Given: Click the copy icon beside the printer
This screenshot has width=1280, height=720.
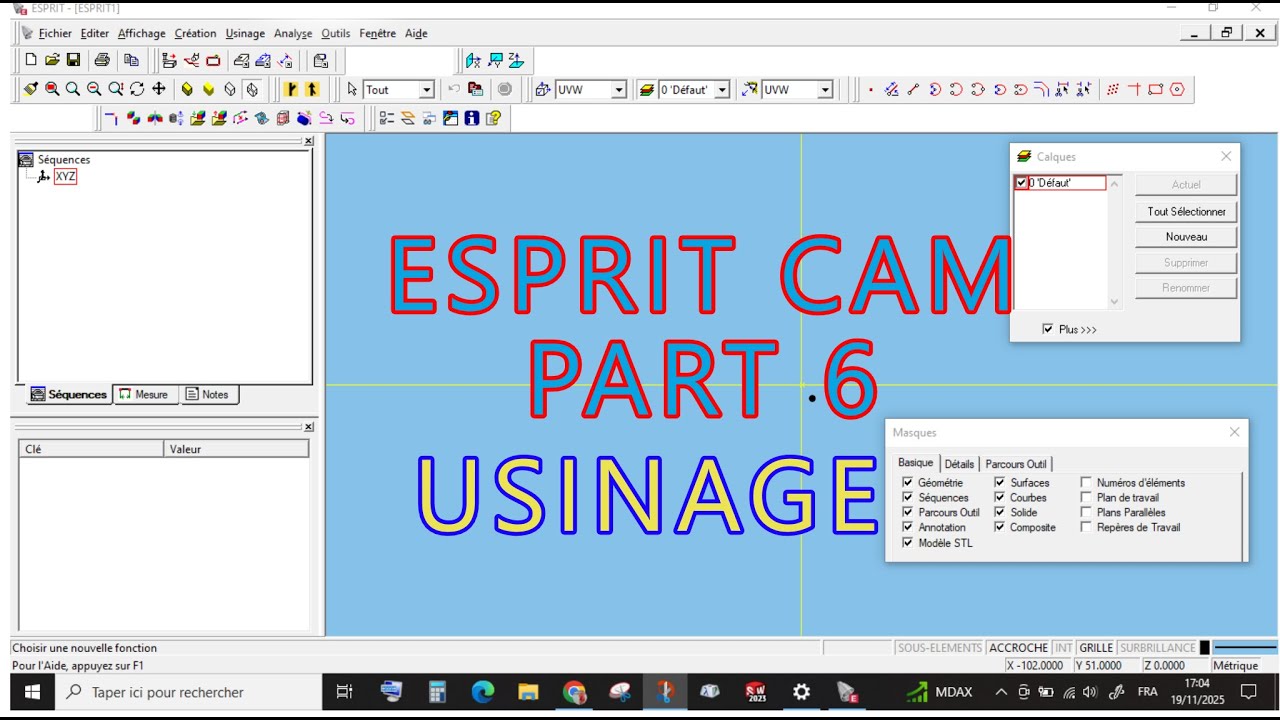Looking at the screenshot, I should pos(131,60).
